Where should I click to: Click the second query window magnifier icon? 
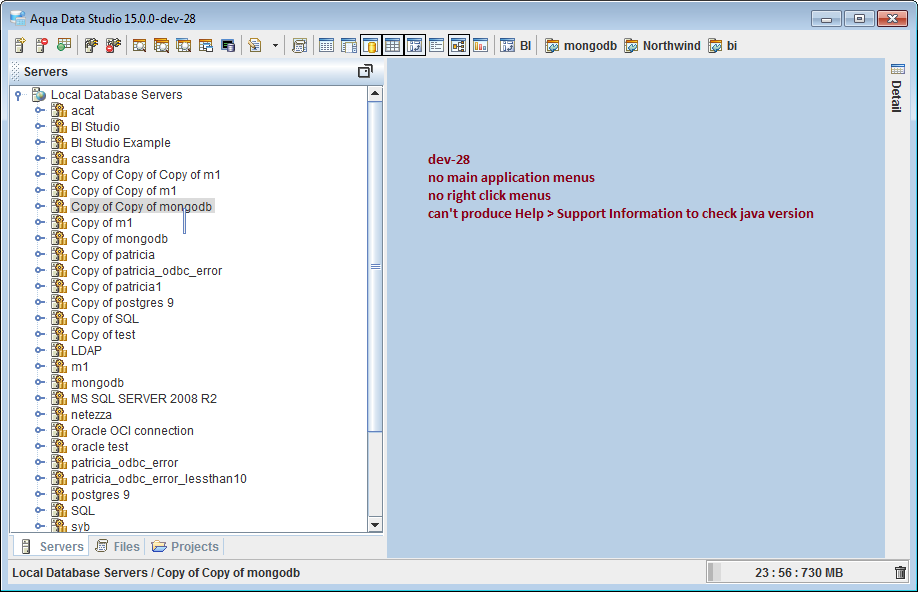[162, 45]
